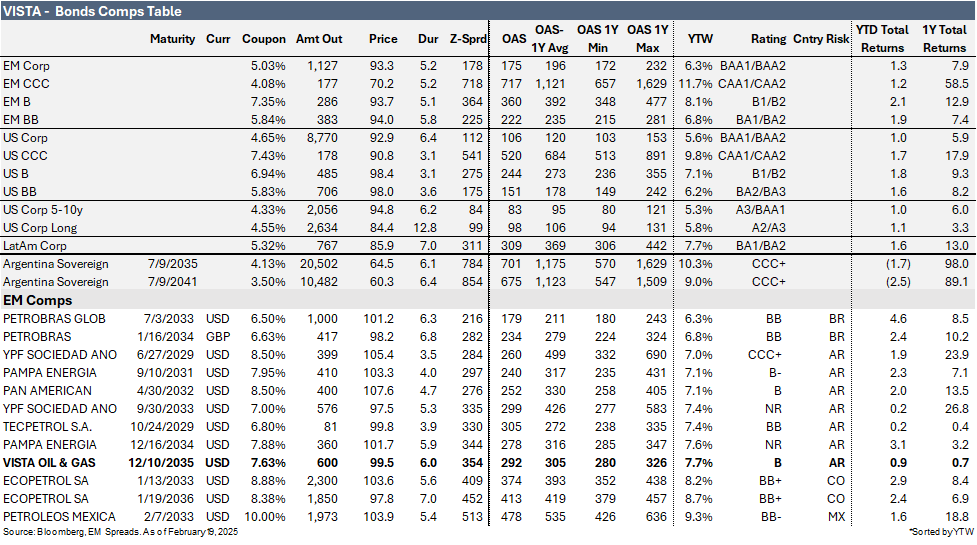Click the 'EM CCC' row label
Viewport: 977px width, 545px height.
tap(26, 84)
